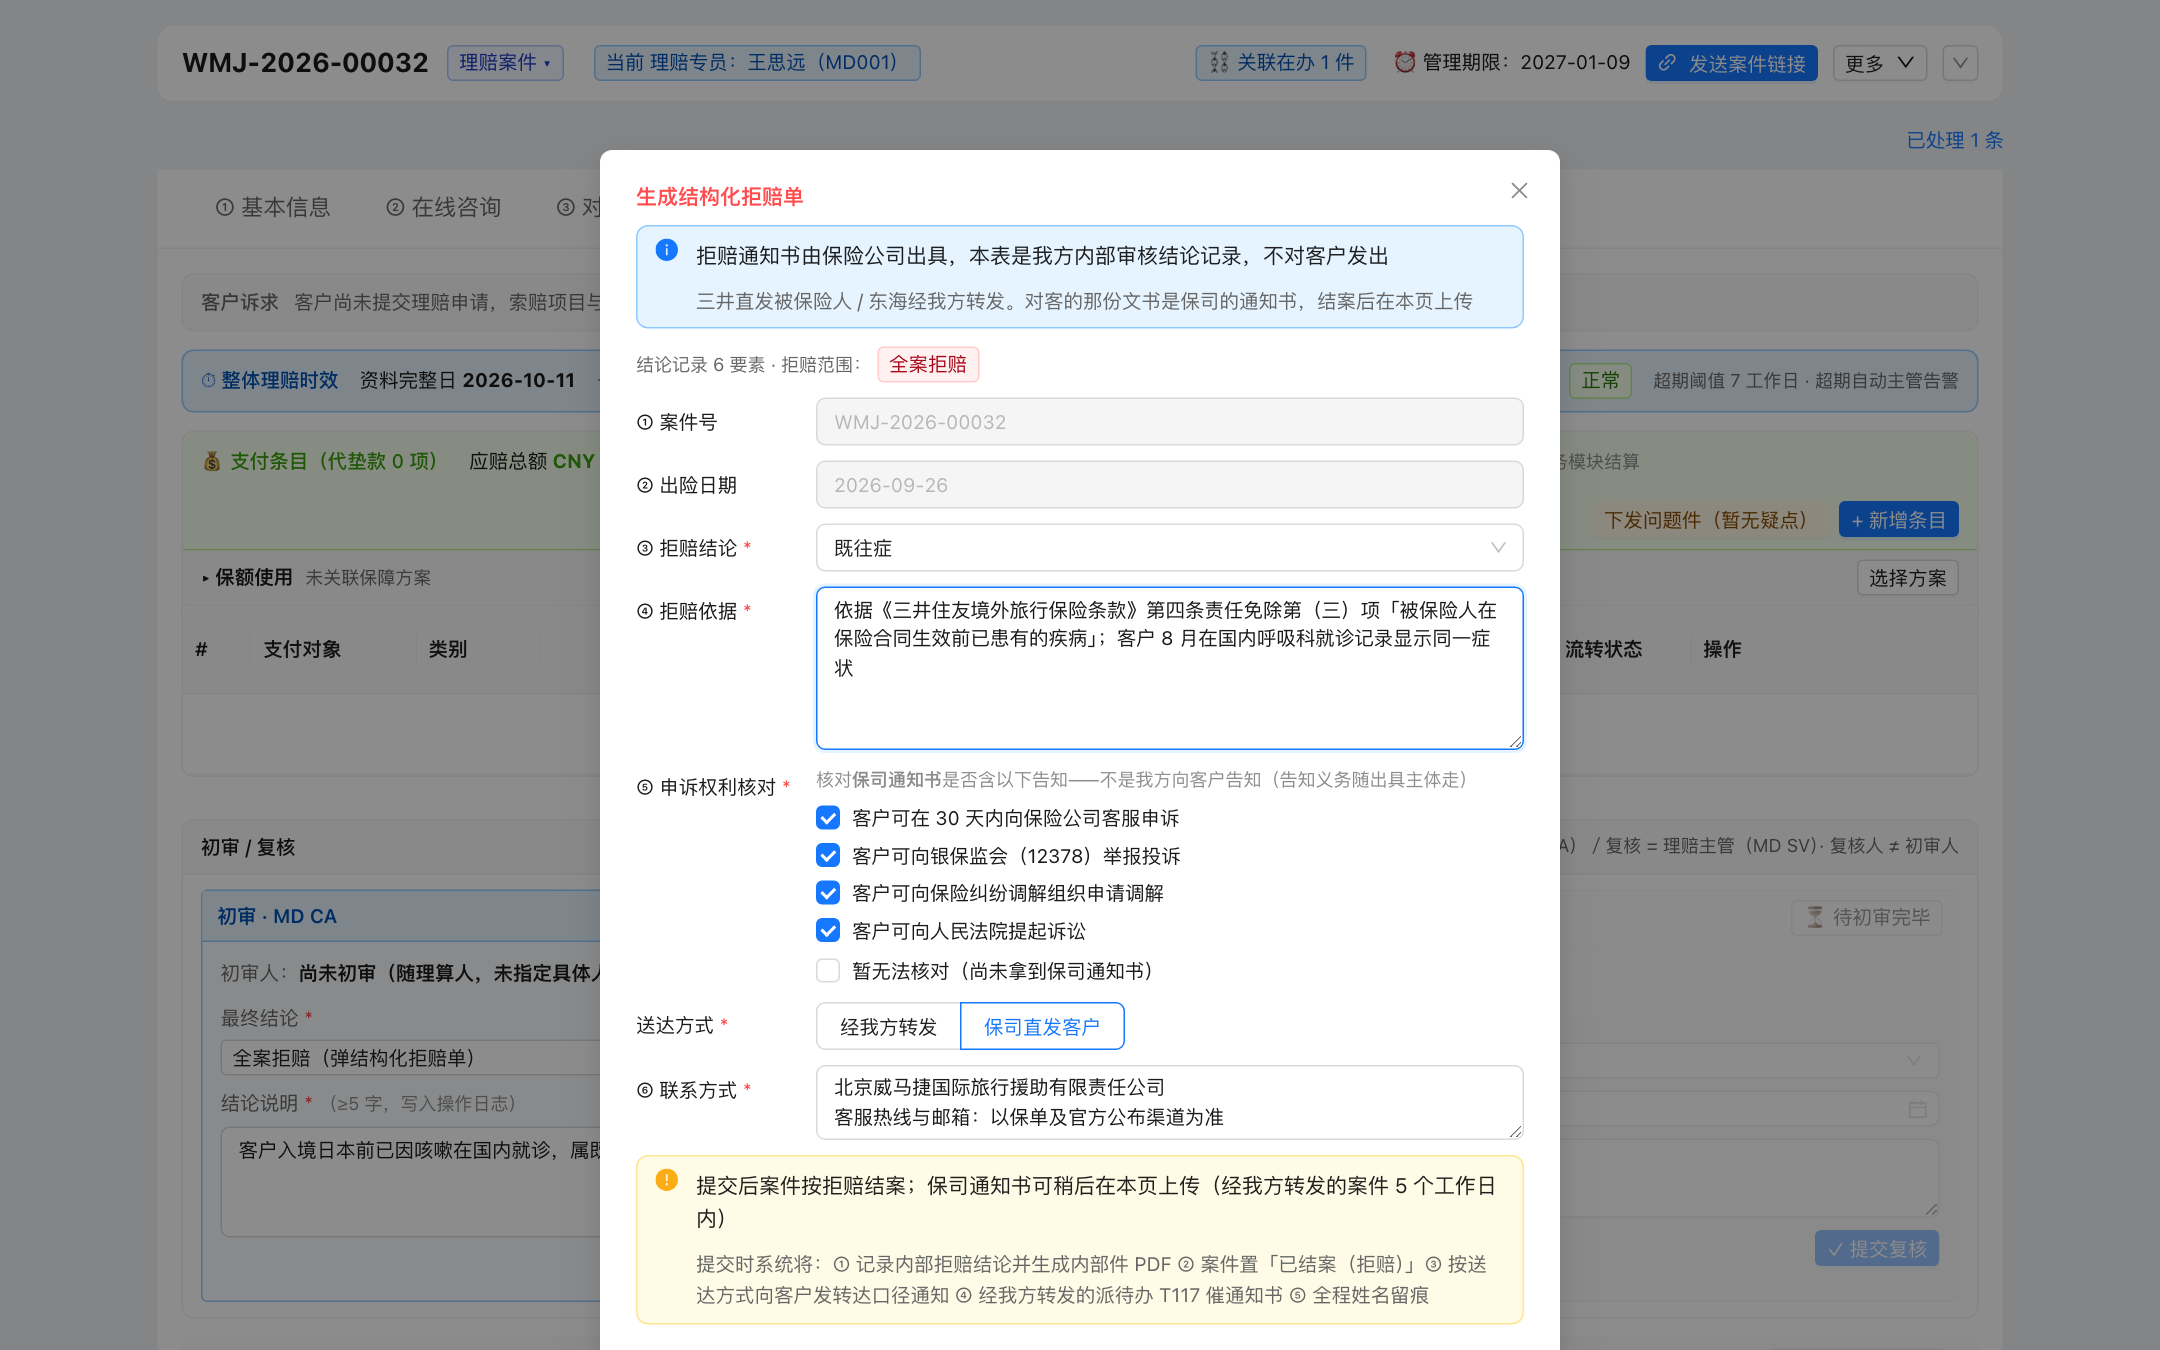Click the 已处理 1 条 link
The image size is (2160, 1350).
click(1954, 140)
